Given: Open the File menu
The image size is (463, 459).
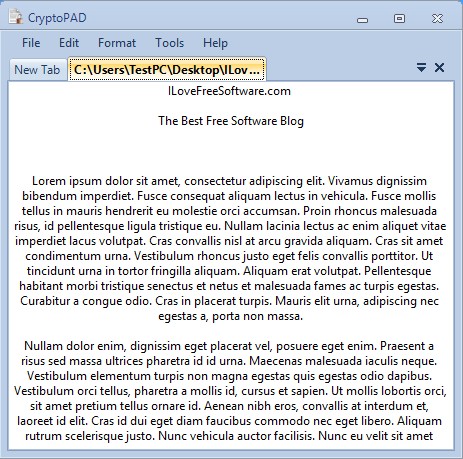Looking at the screenshot, I should click(x=31, y=43).
